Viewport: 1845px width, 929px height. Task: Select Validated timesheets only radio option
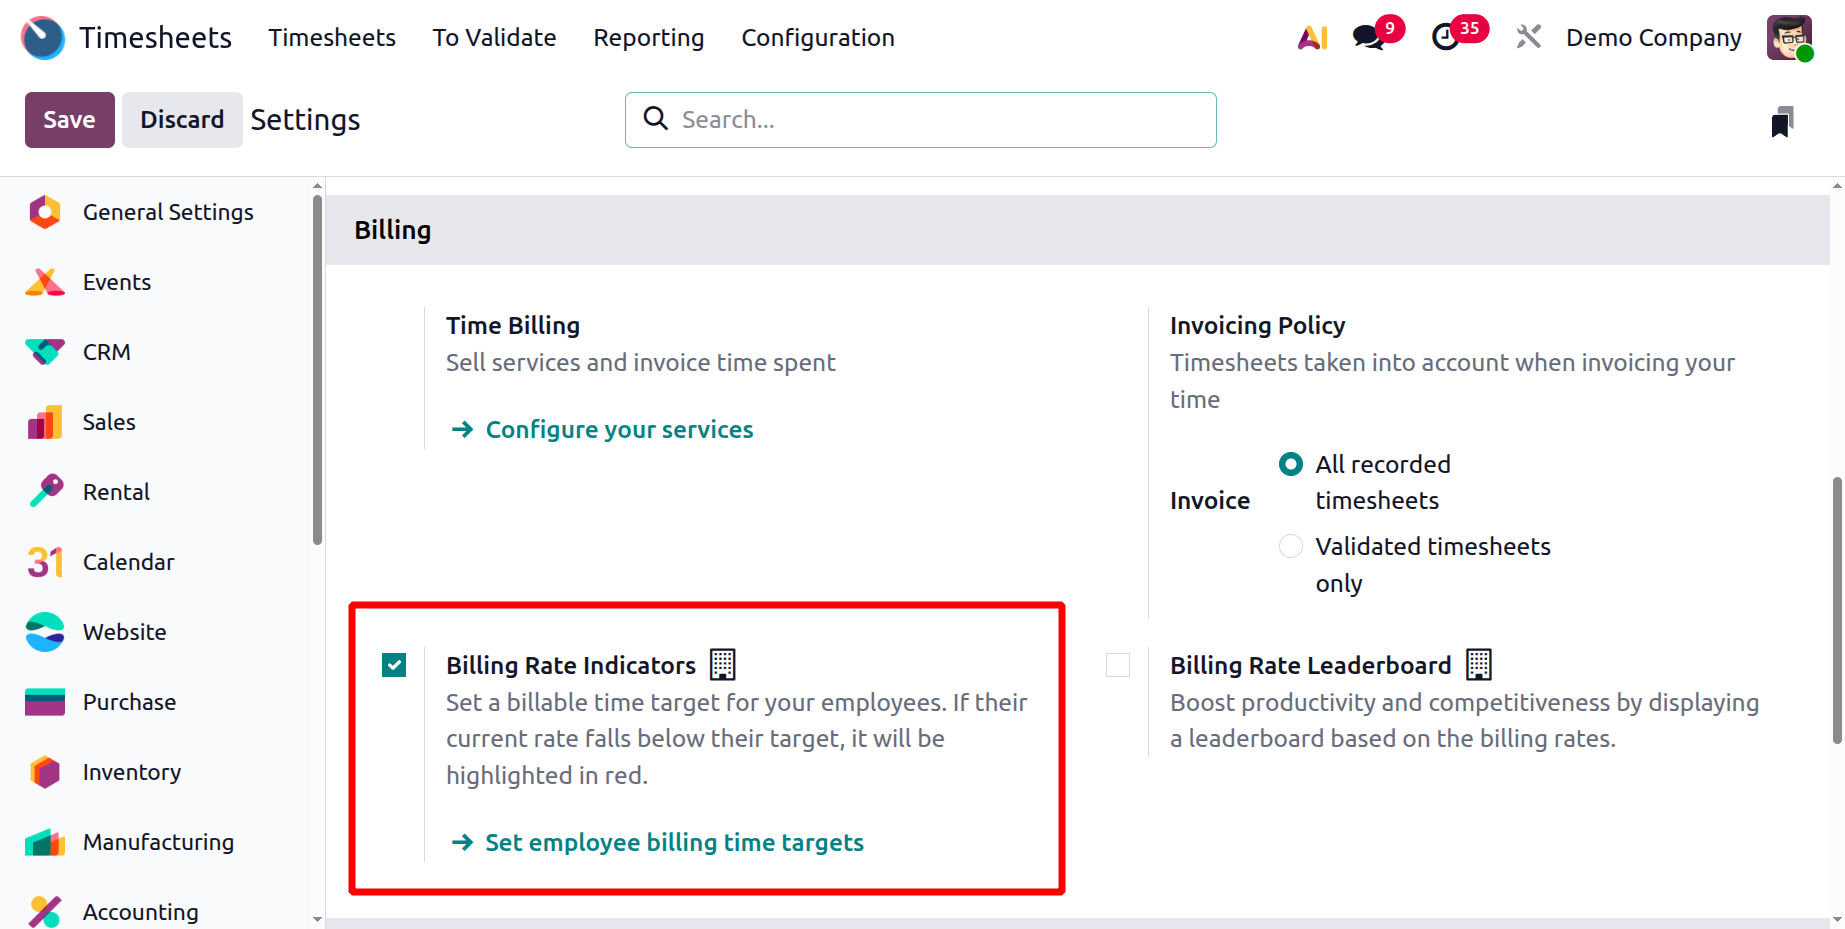1291,546
